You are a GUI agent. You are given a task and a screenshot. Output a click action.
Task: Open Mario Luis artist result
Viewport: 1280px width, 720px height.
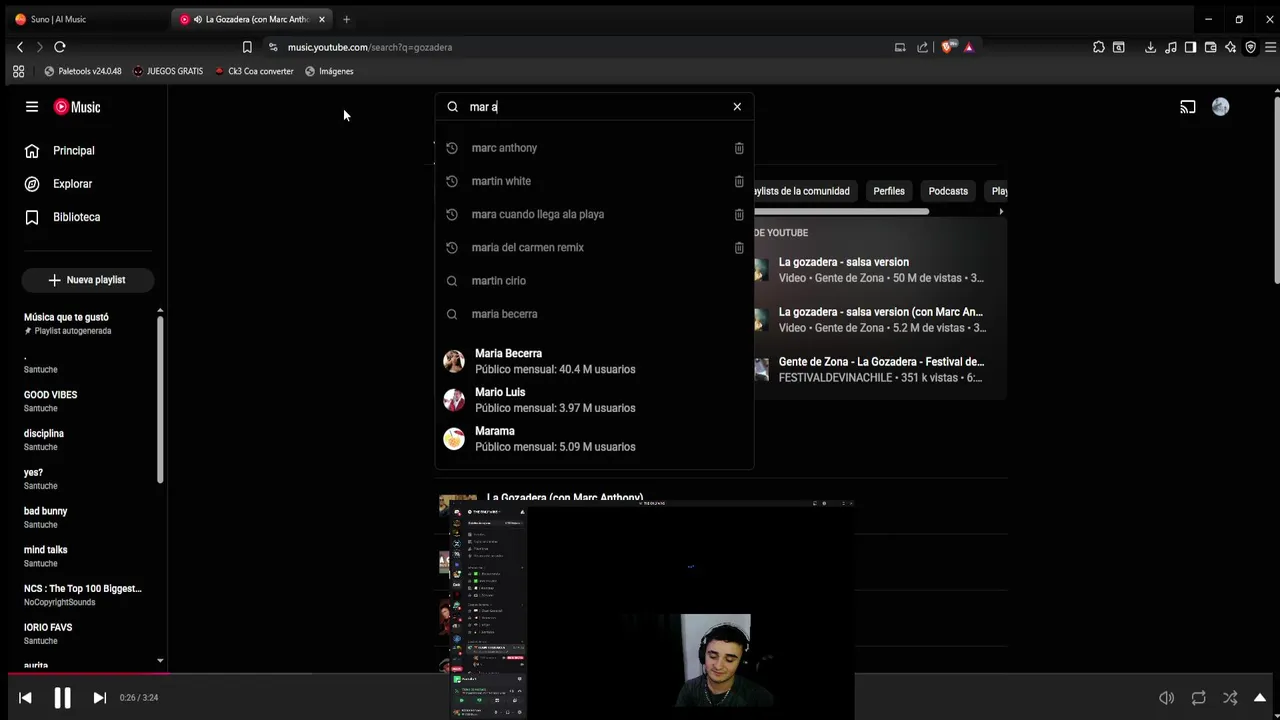pos(594,400)
